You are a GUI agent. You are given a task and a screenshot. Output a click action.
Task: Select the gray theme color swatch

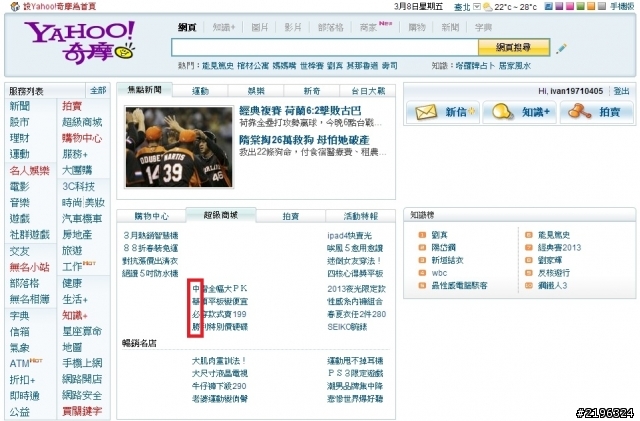(601, 6)
